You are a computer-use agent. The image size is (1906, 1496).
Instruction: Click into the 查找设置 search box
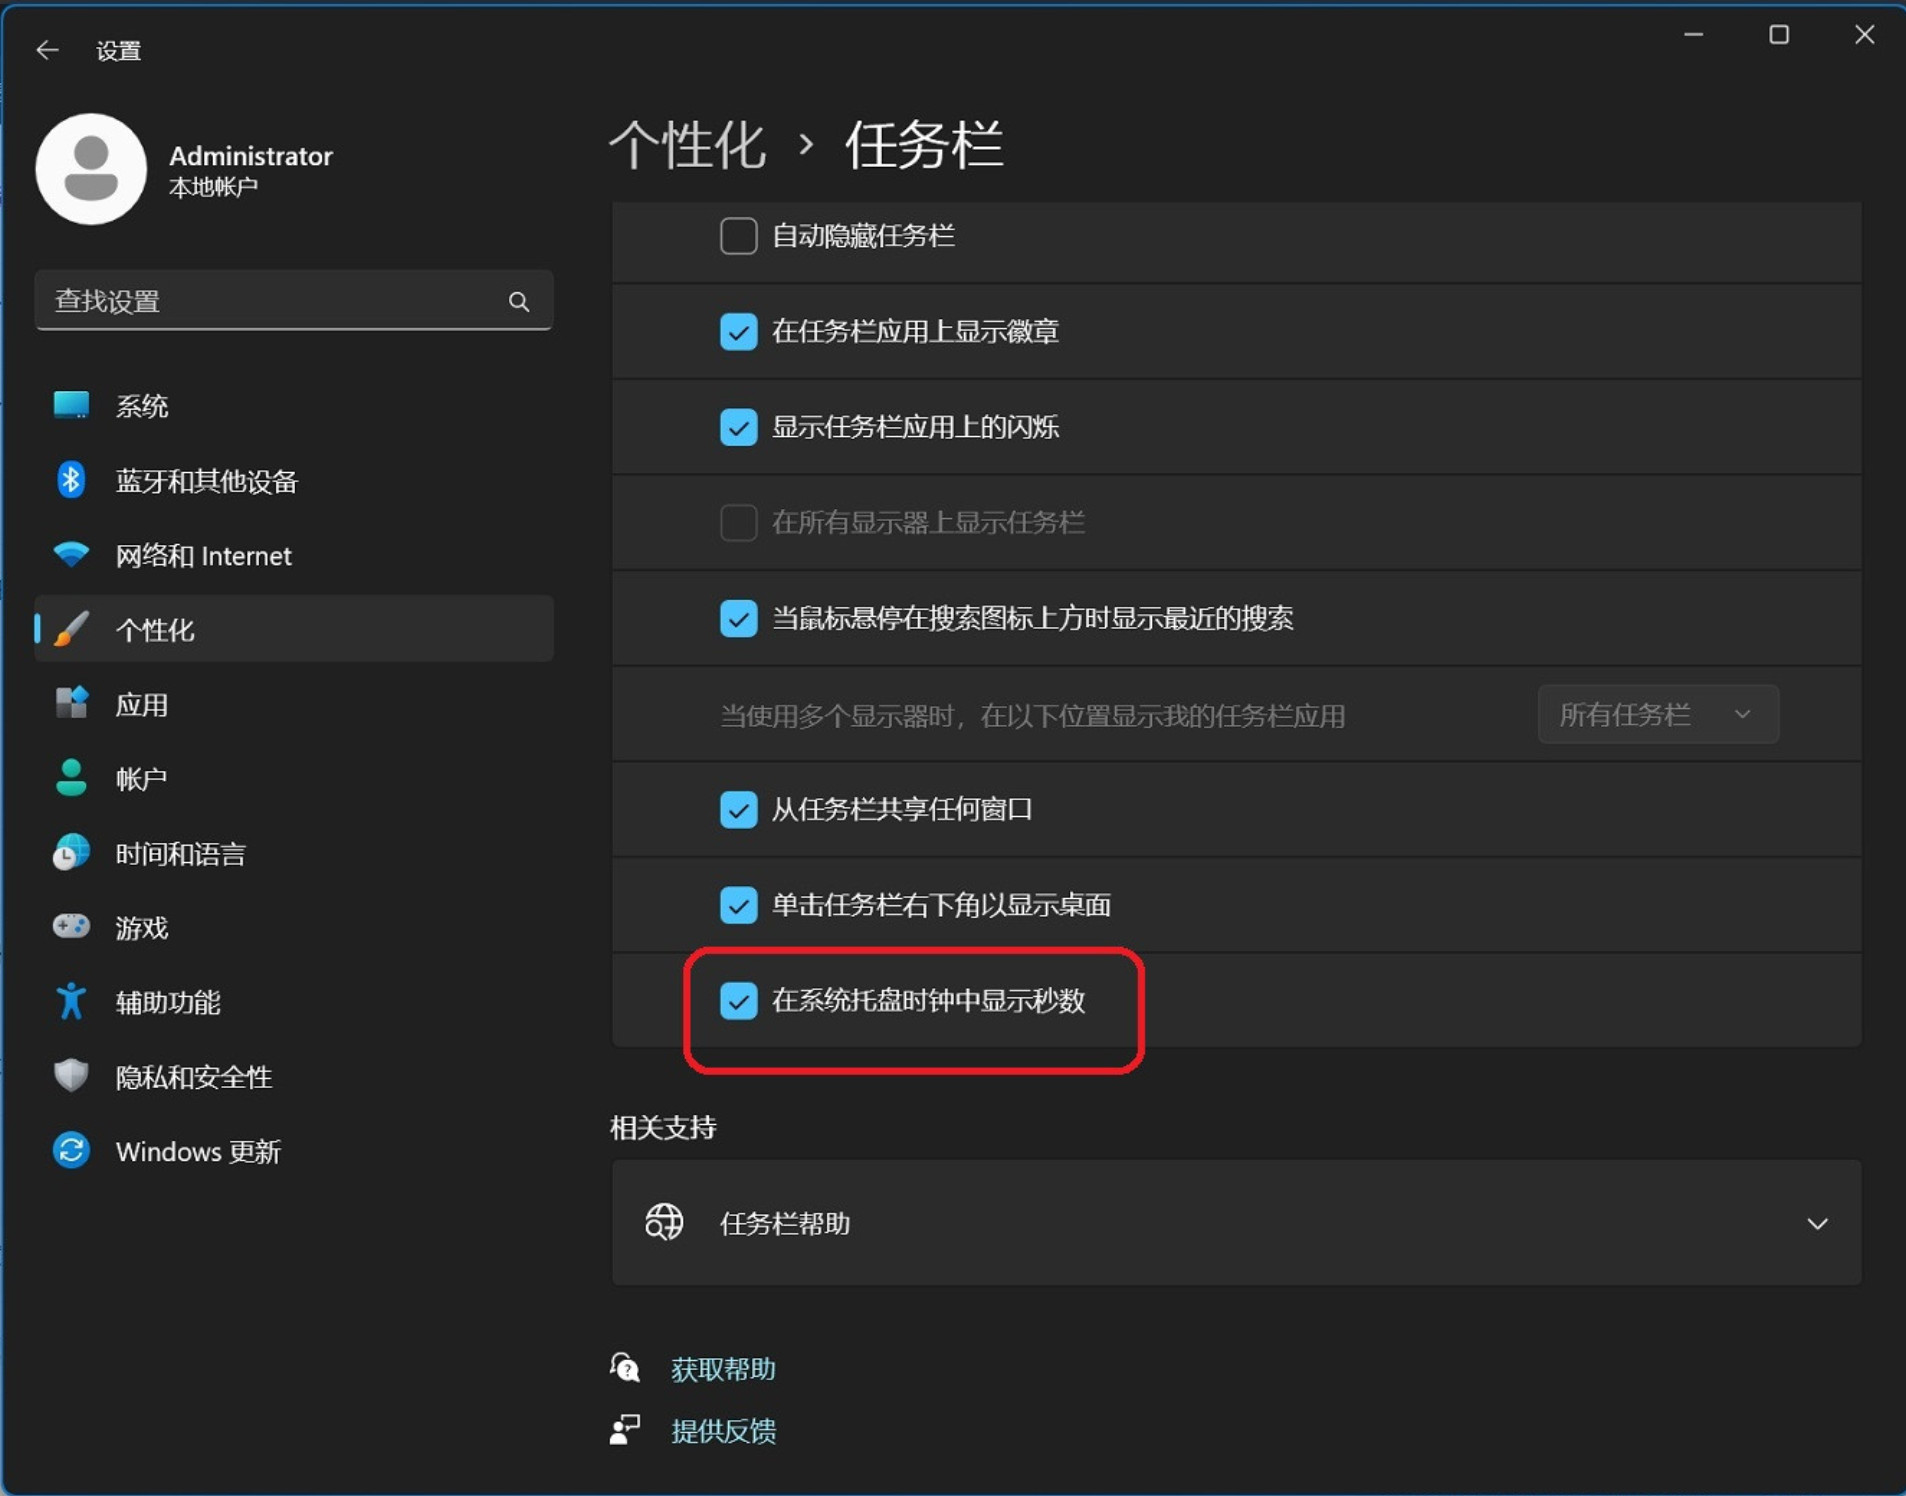tap(293, 300)
